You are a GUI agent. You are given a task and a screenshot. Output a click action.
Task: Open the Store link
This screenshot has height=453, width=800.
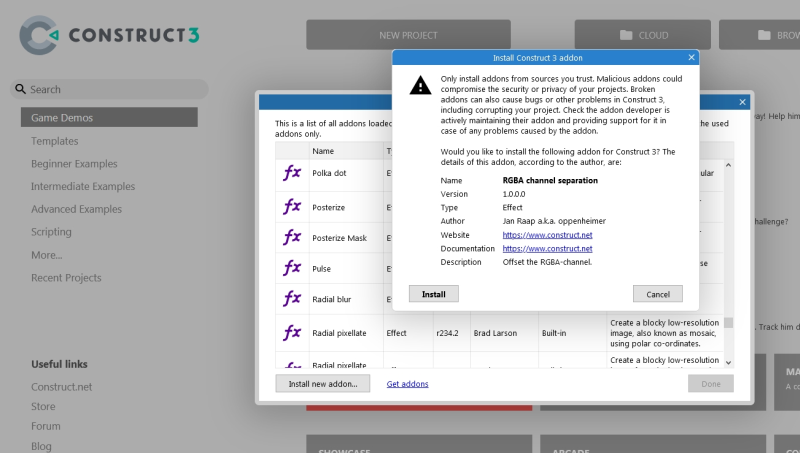coord(43,407)
